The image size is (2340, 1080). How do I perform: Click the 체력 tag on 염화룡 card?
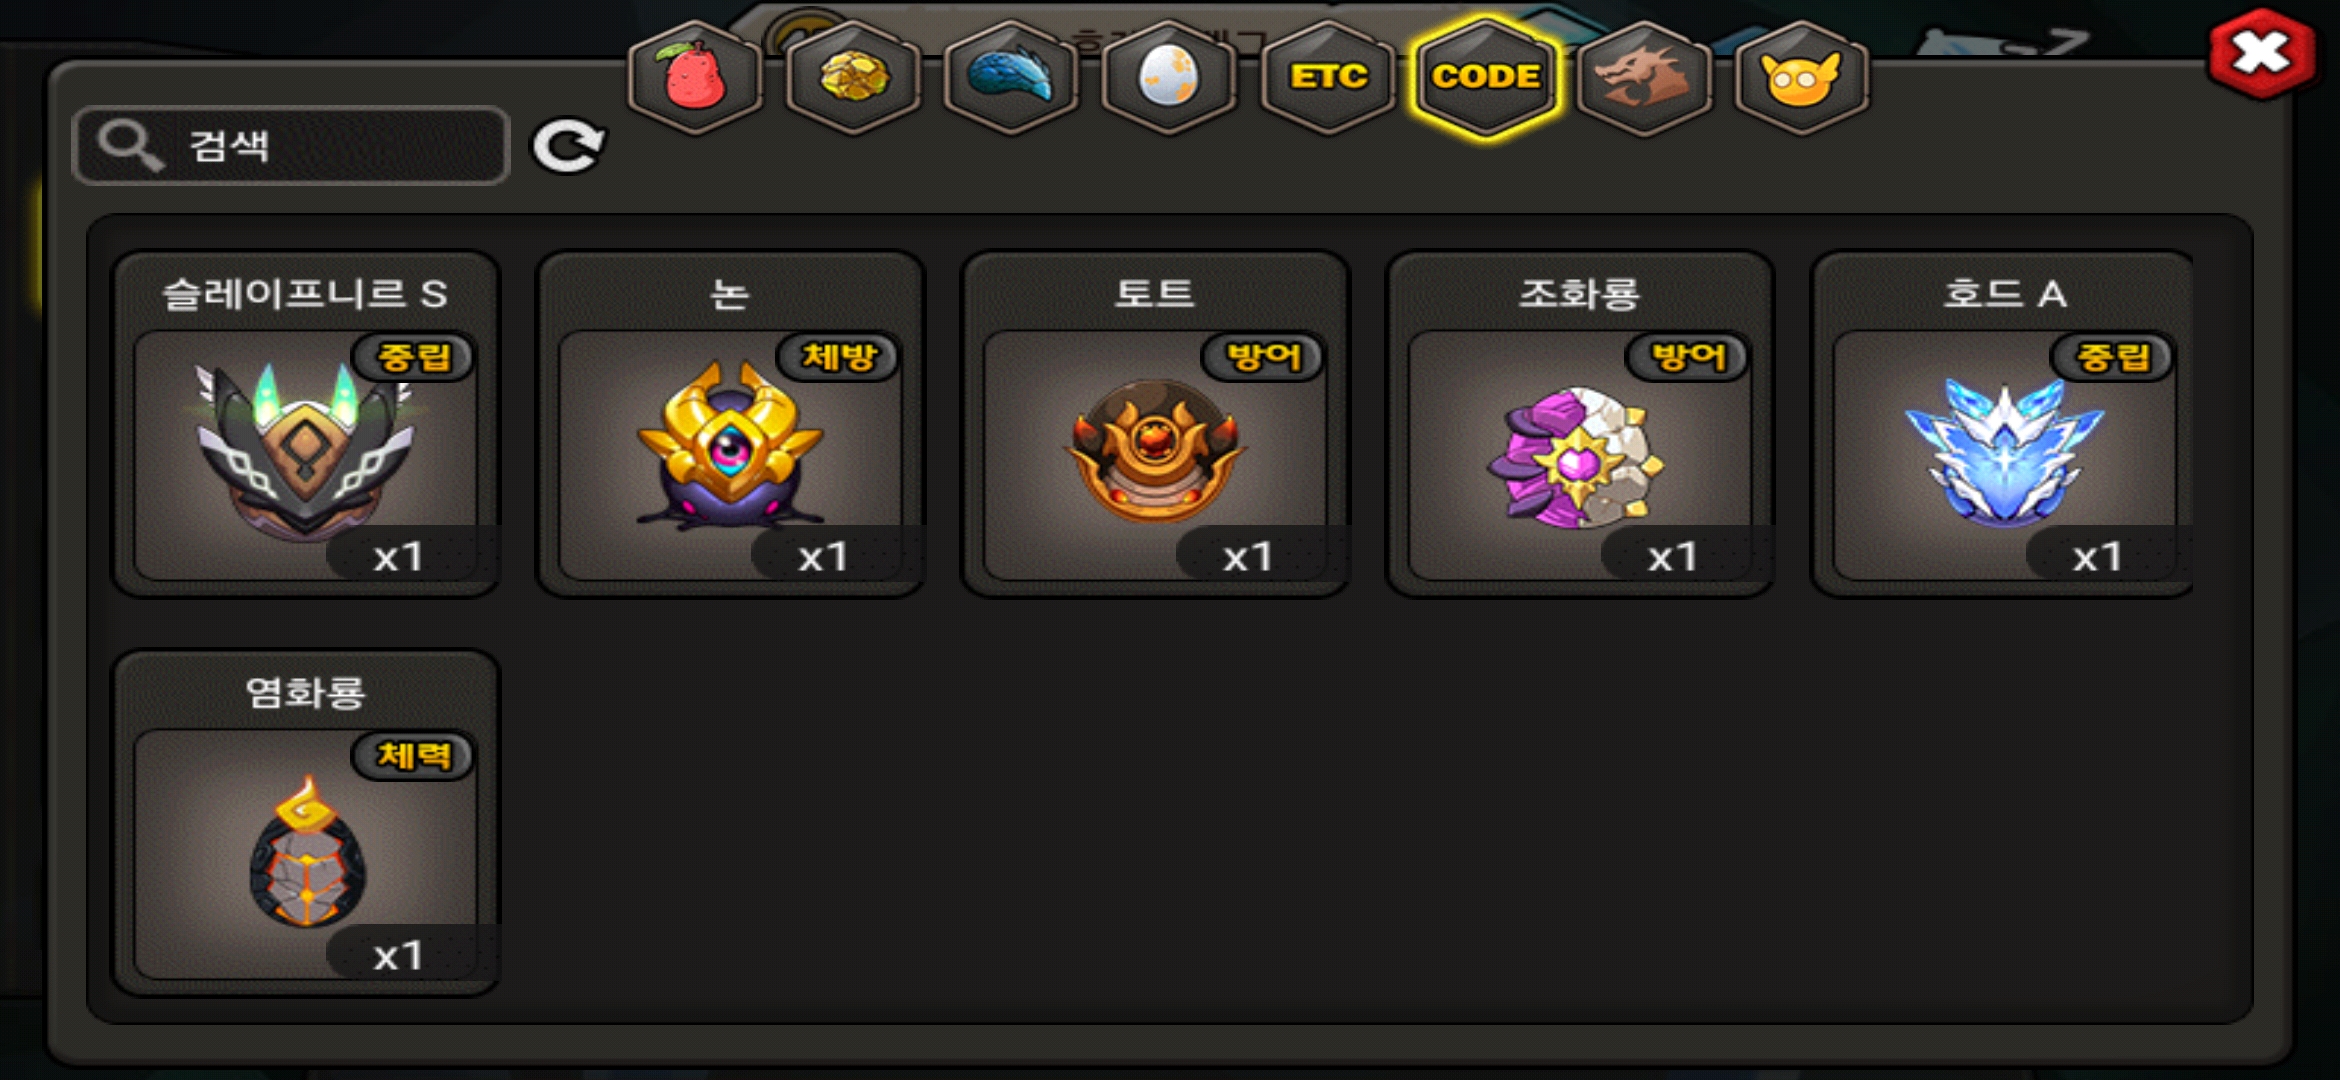[x=414, y=756]
